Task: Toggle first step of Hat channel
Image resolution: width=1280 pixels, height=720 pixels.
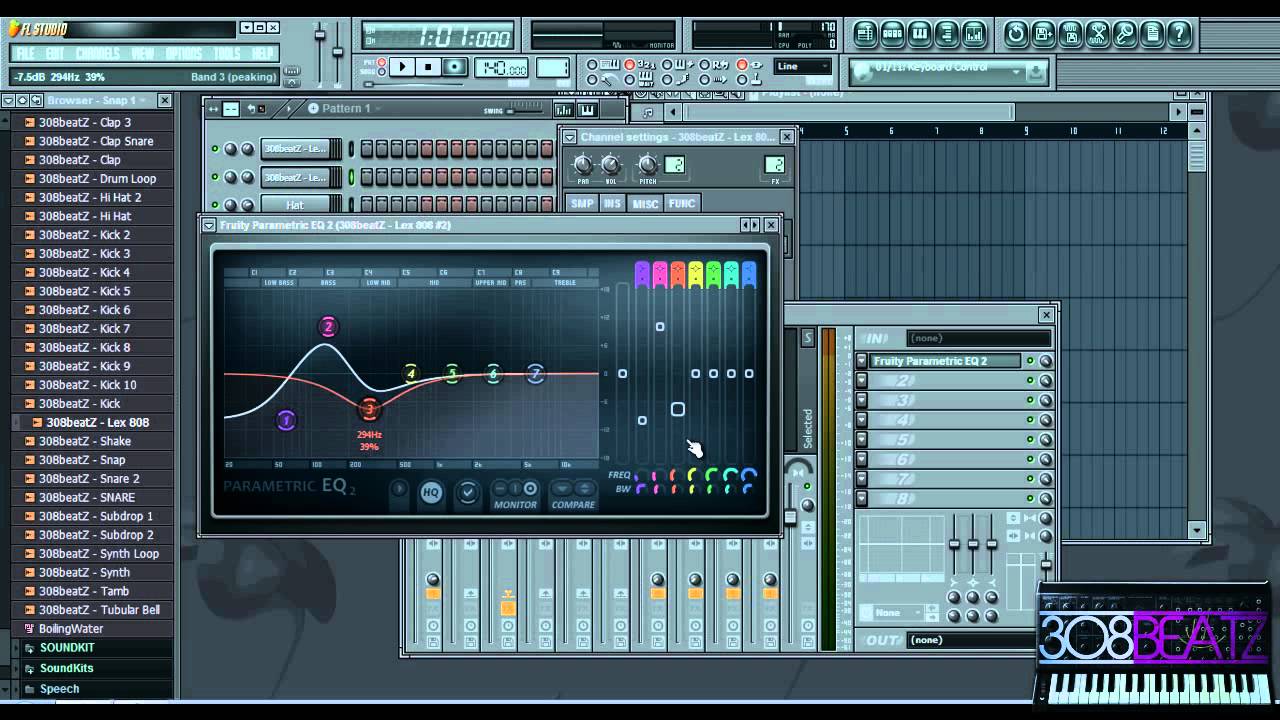Action: click(367, 205)
